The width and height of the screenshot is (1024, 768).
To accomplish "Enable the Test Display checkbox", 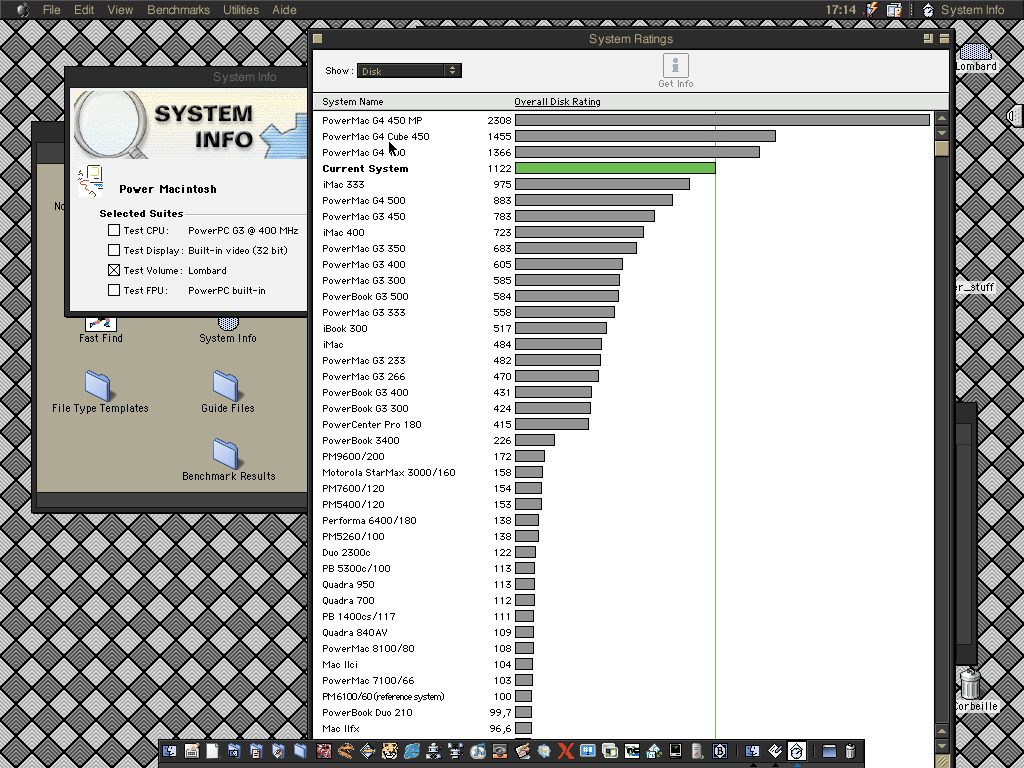I will [x=114, y=250].
